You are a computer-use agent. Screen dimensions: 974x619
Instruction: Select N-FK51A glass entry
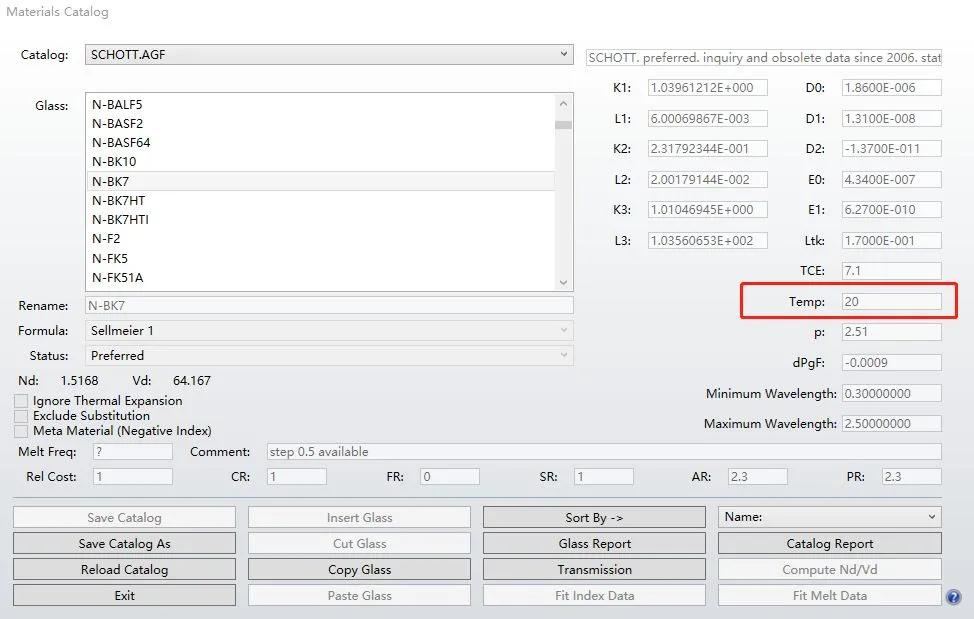117,278
